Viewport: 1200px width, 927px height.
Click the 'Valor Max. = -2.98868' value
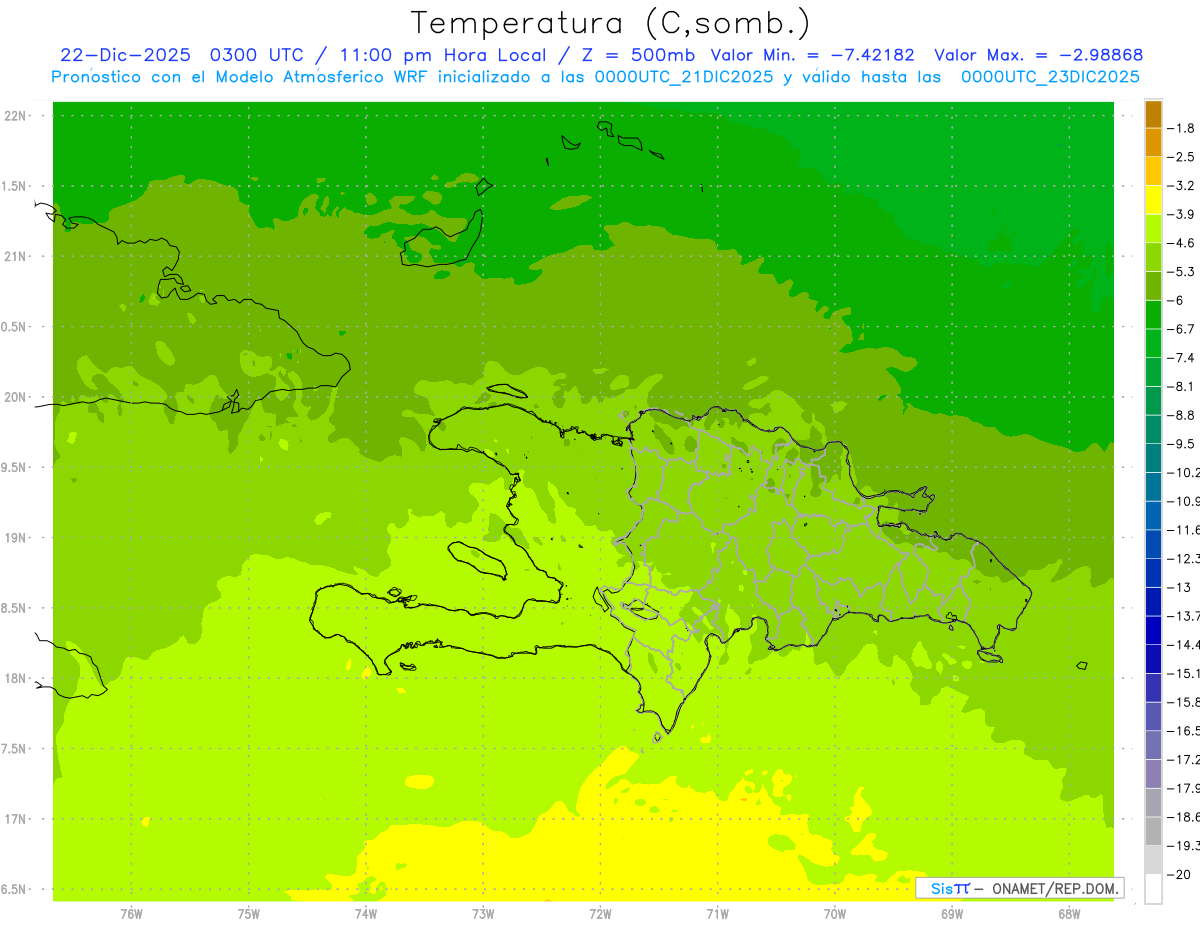[1038, 55]
